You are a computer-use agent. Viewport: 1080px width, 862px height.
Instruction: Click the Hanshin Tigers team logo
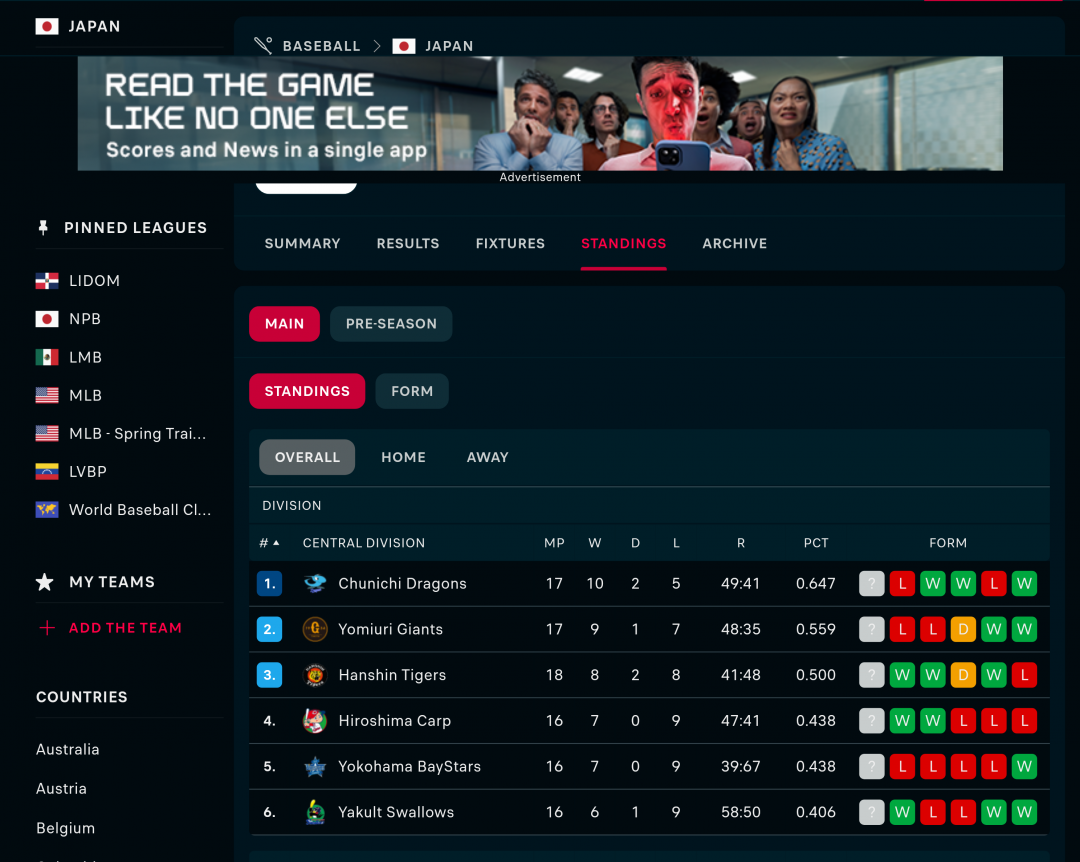point(315,676)
